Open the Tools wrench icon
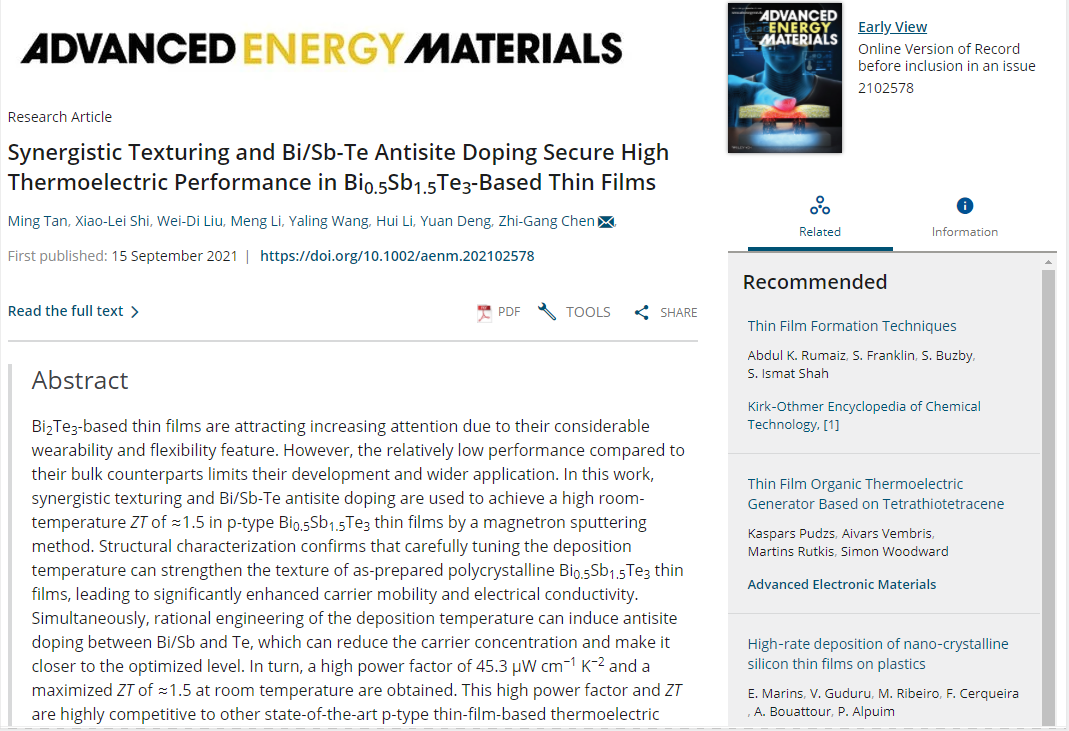Screen dimensions: 1069x731 click(547, 312)
